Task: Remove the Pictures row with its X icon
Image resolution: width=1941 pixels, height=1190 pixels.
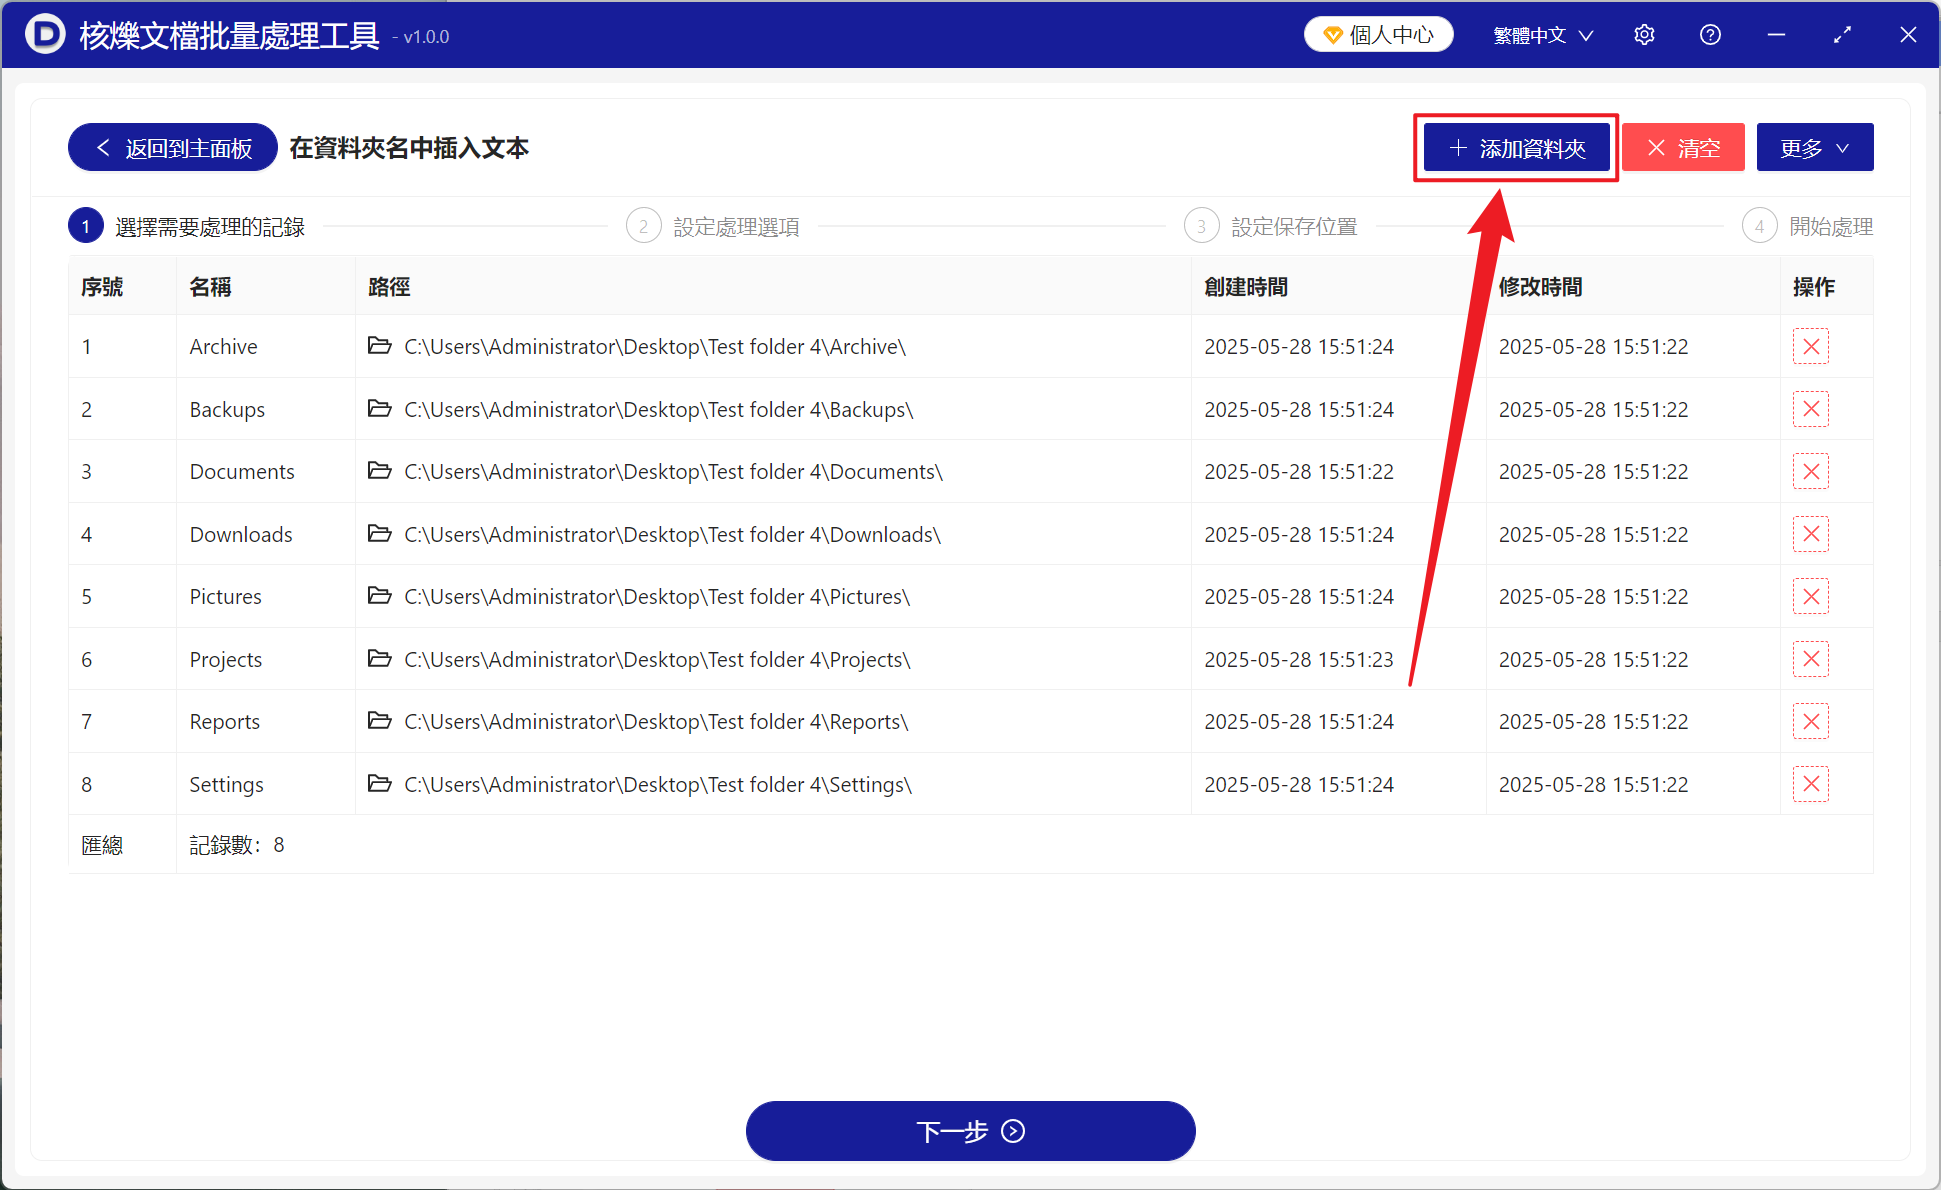Action: pos(1810,596)
